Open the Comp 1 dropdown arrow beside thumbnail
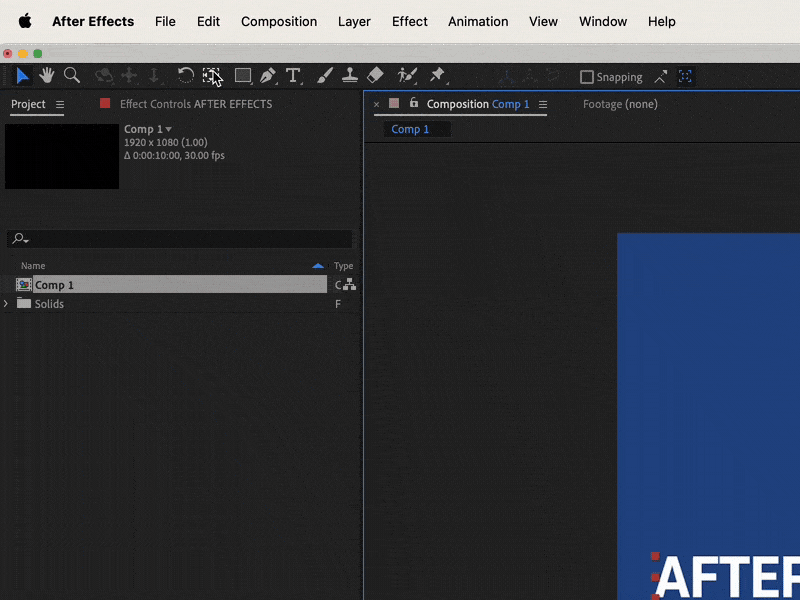The image size is (800, 600). 168,129
